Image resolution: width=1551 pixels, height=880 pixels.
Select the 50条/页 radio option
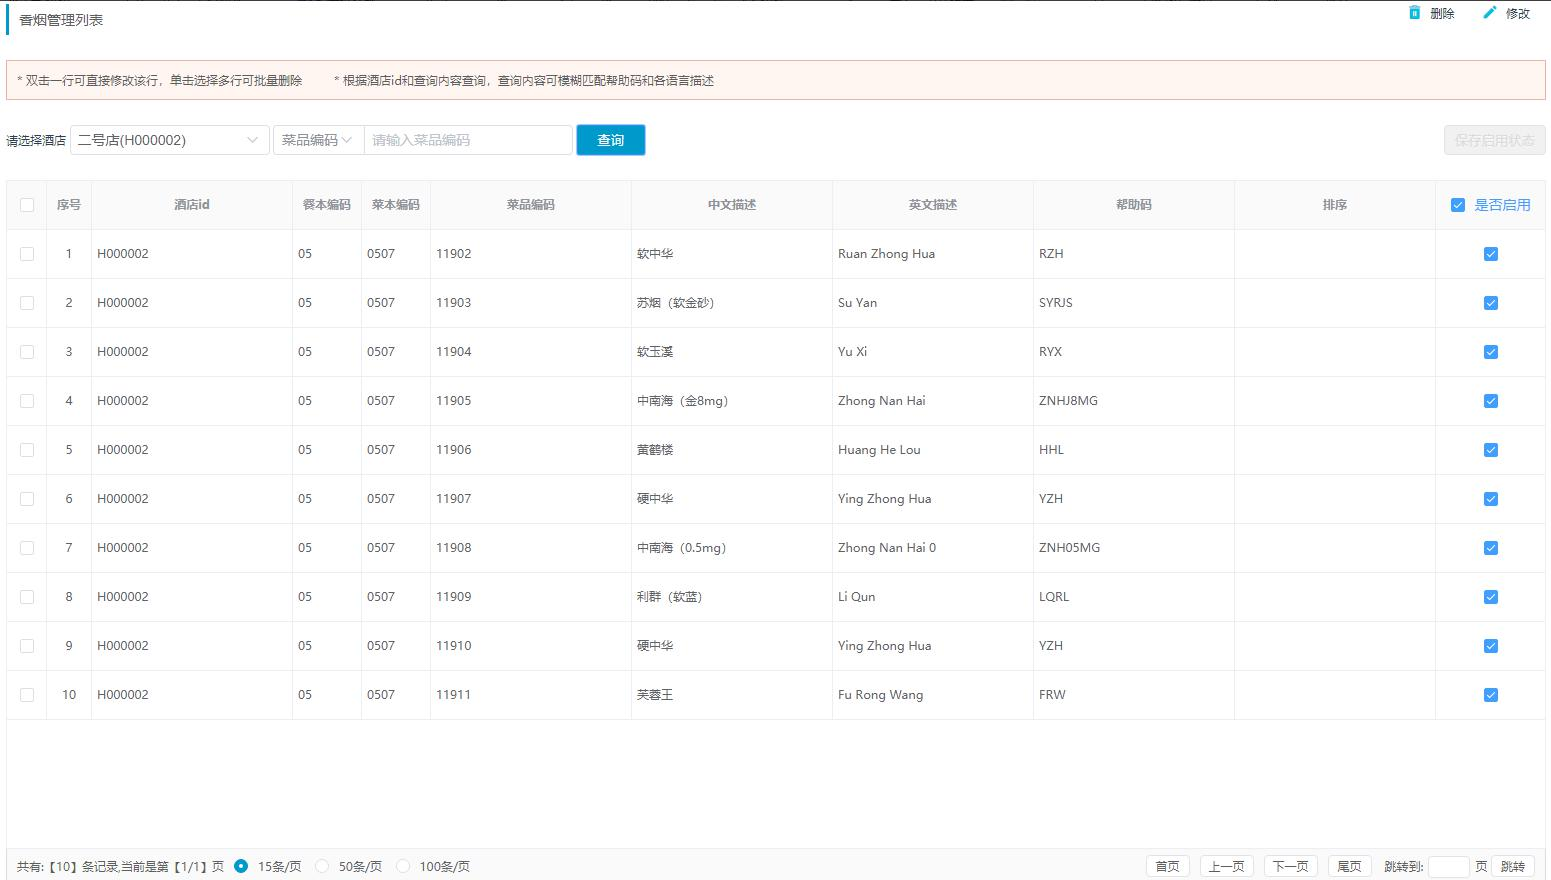(322, 866)
